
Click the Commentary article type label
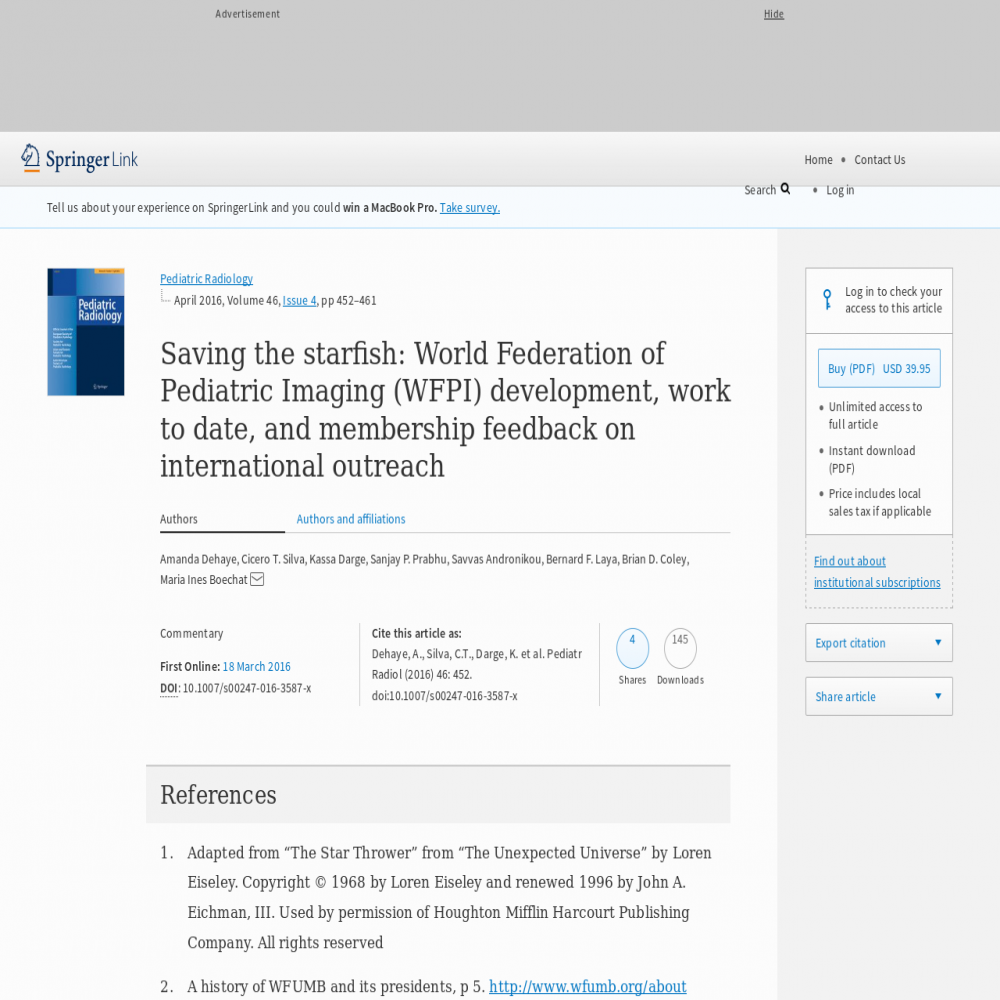191,633
